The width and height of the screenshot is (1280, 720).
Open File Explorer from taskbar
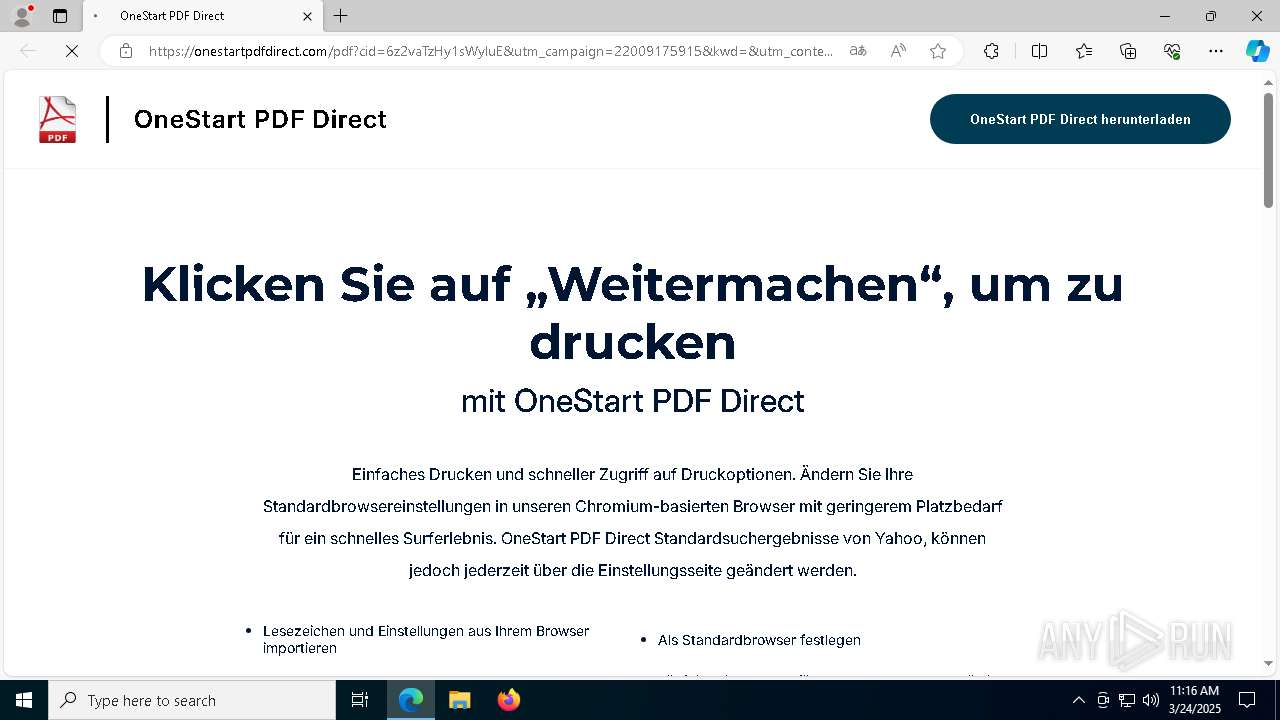(460, 700)
